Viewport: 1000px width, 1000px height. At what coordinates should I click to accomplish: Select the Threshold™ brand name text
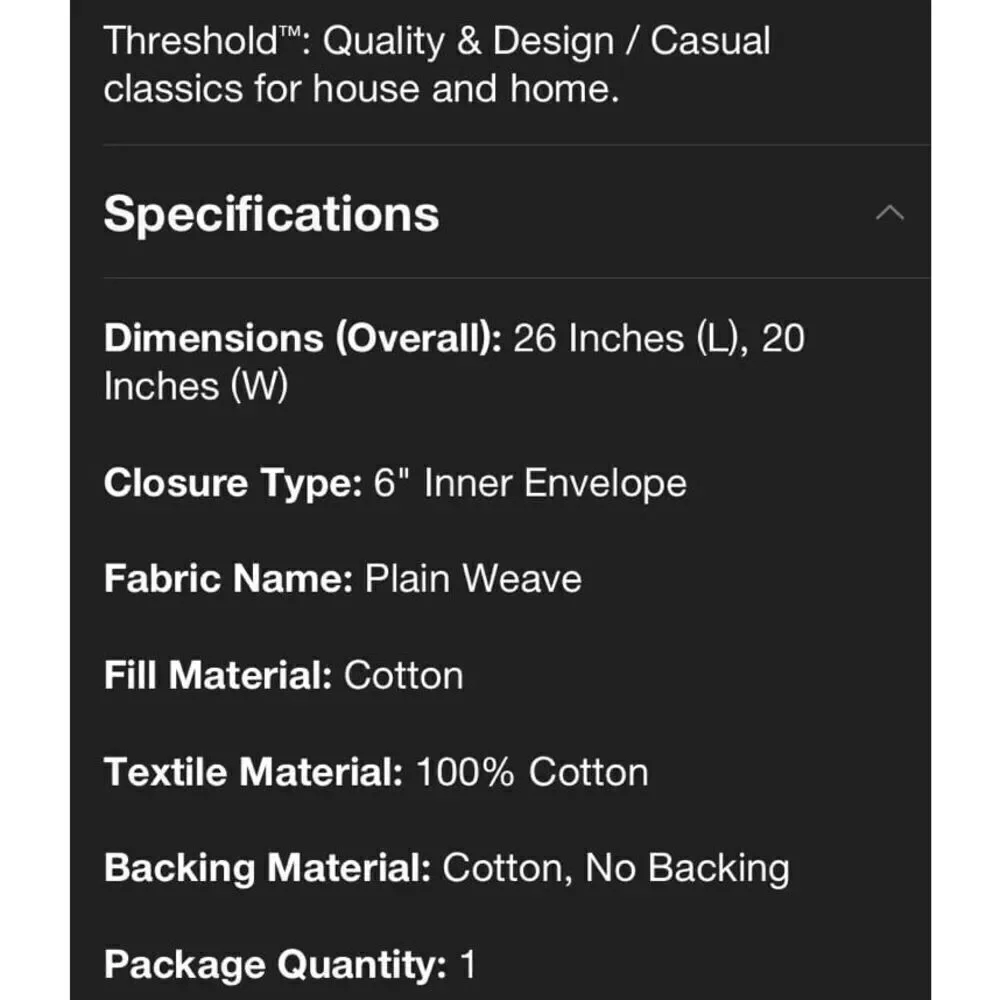click(202, 41)
